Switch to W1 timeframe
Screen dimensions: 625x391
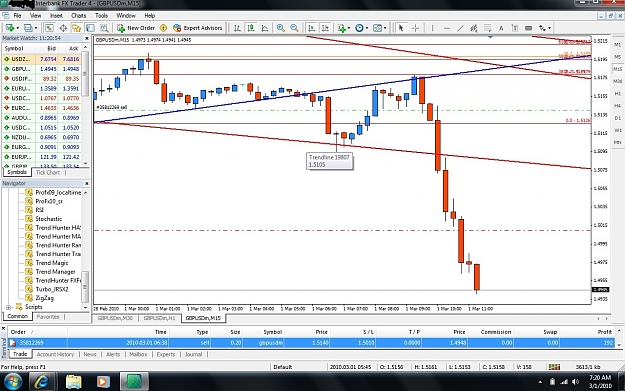coord(617,130)
